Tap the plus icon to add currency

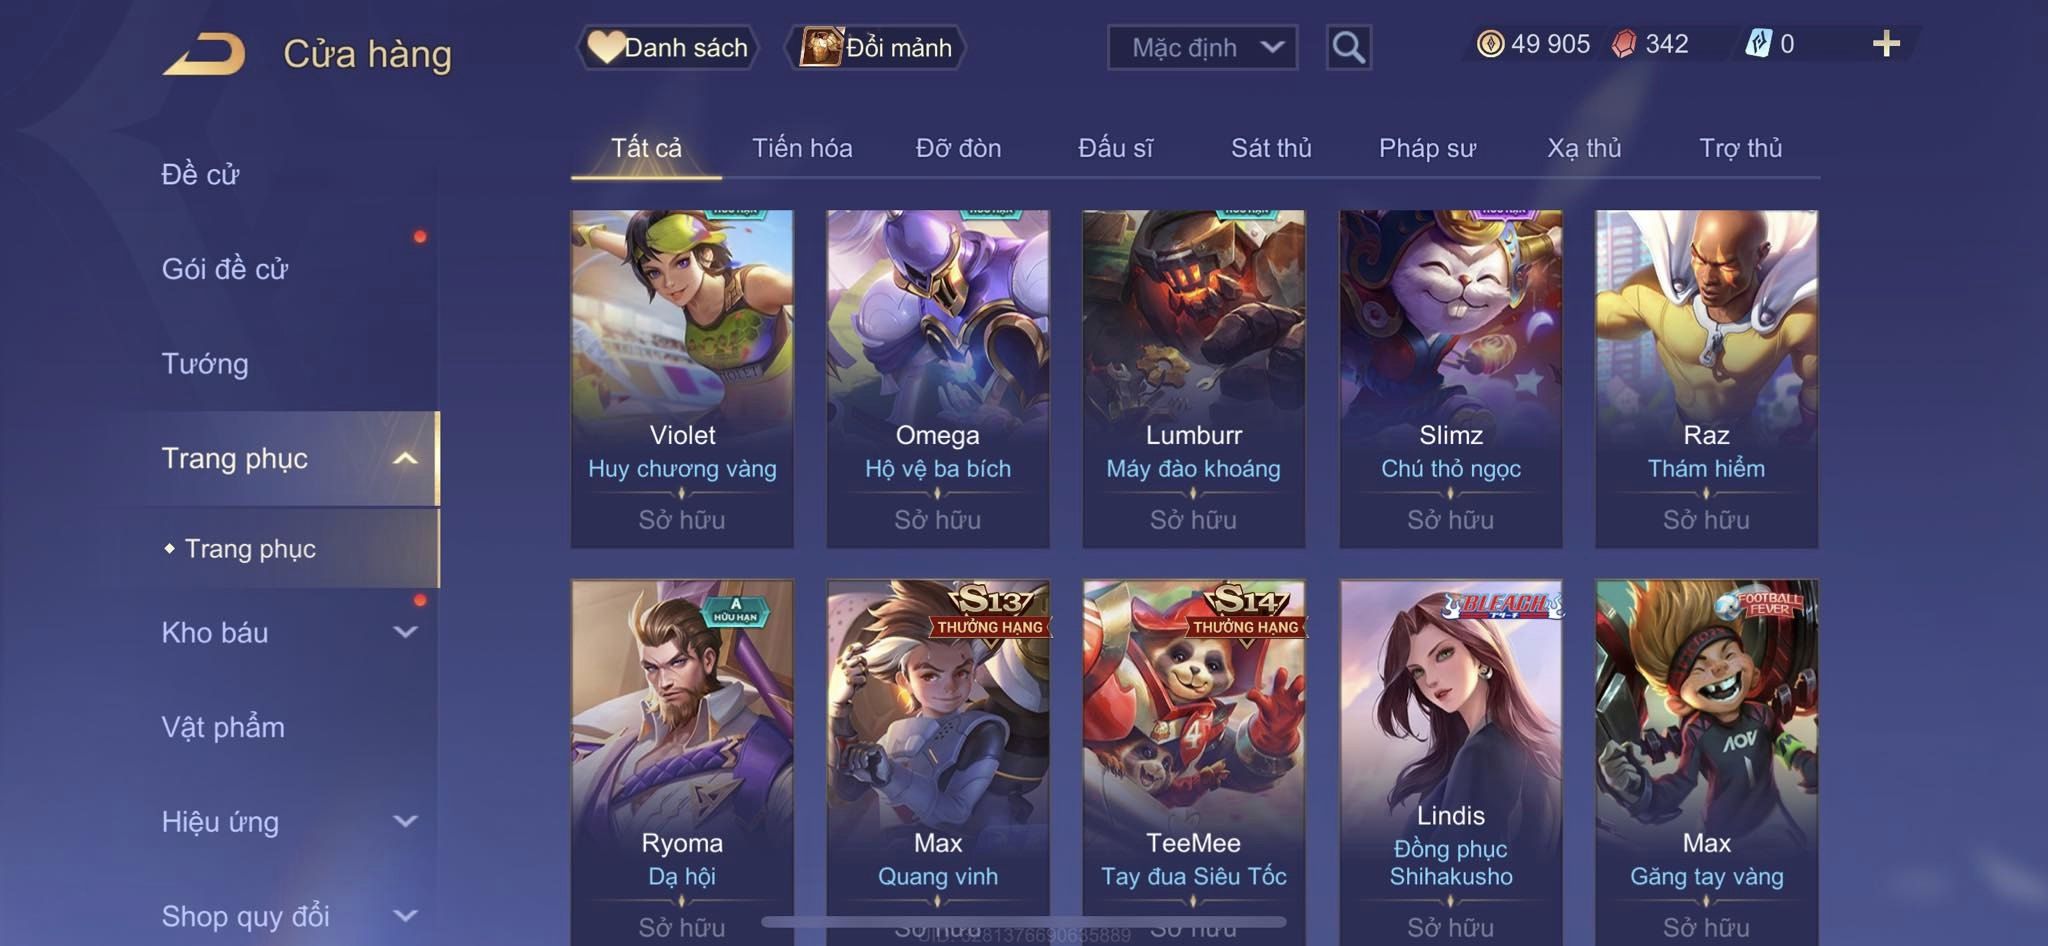[1886, 43]
